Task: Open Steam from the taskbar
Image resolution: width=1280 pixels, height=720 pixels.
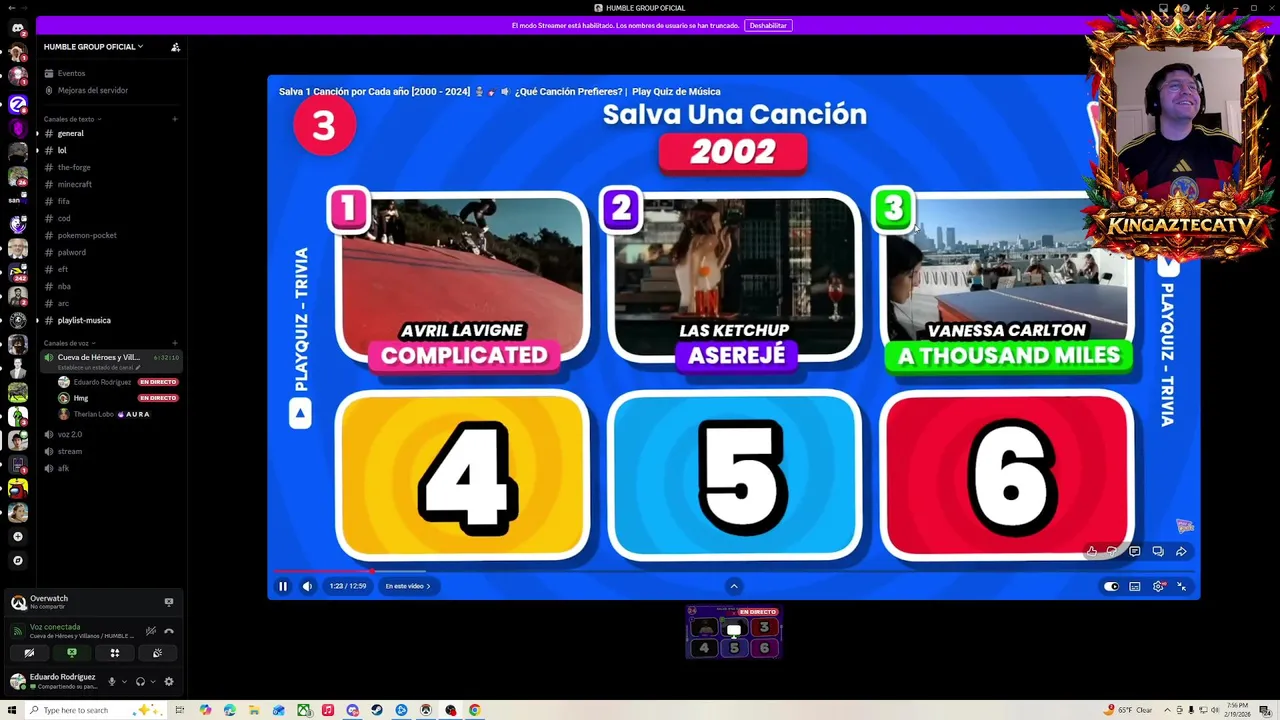Action: click(377, 710)
